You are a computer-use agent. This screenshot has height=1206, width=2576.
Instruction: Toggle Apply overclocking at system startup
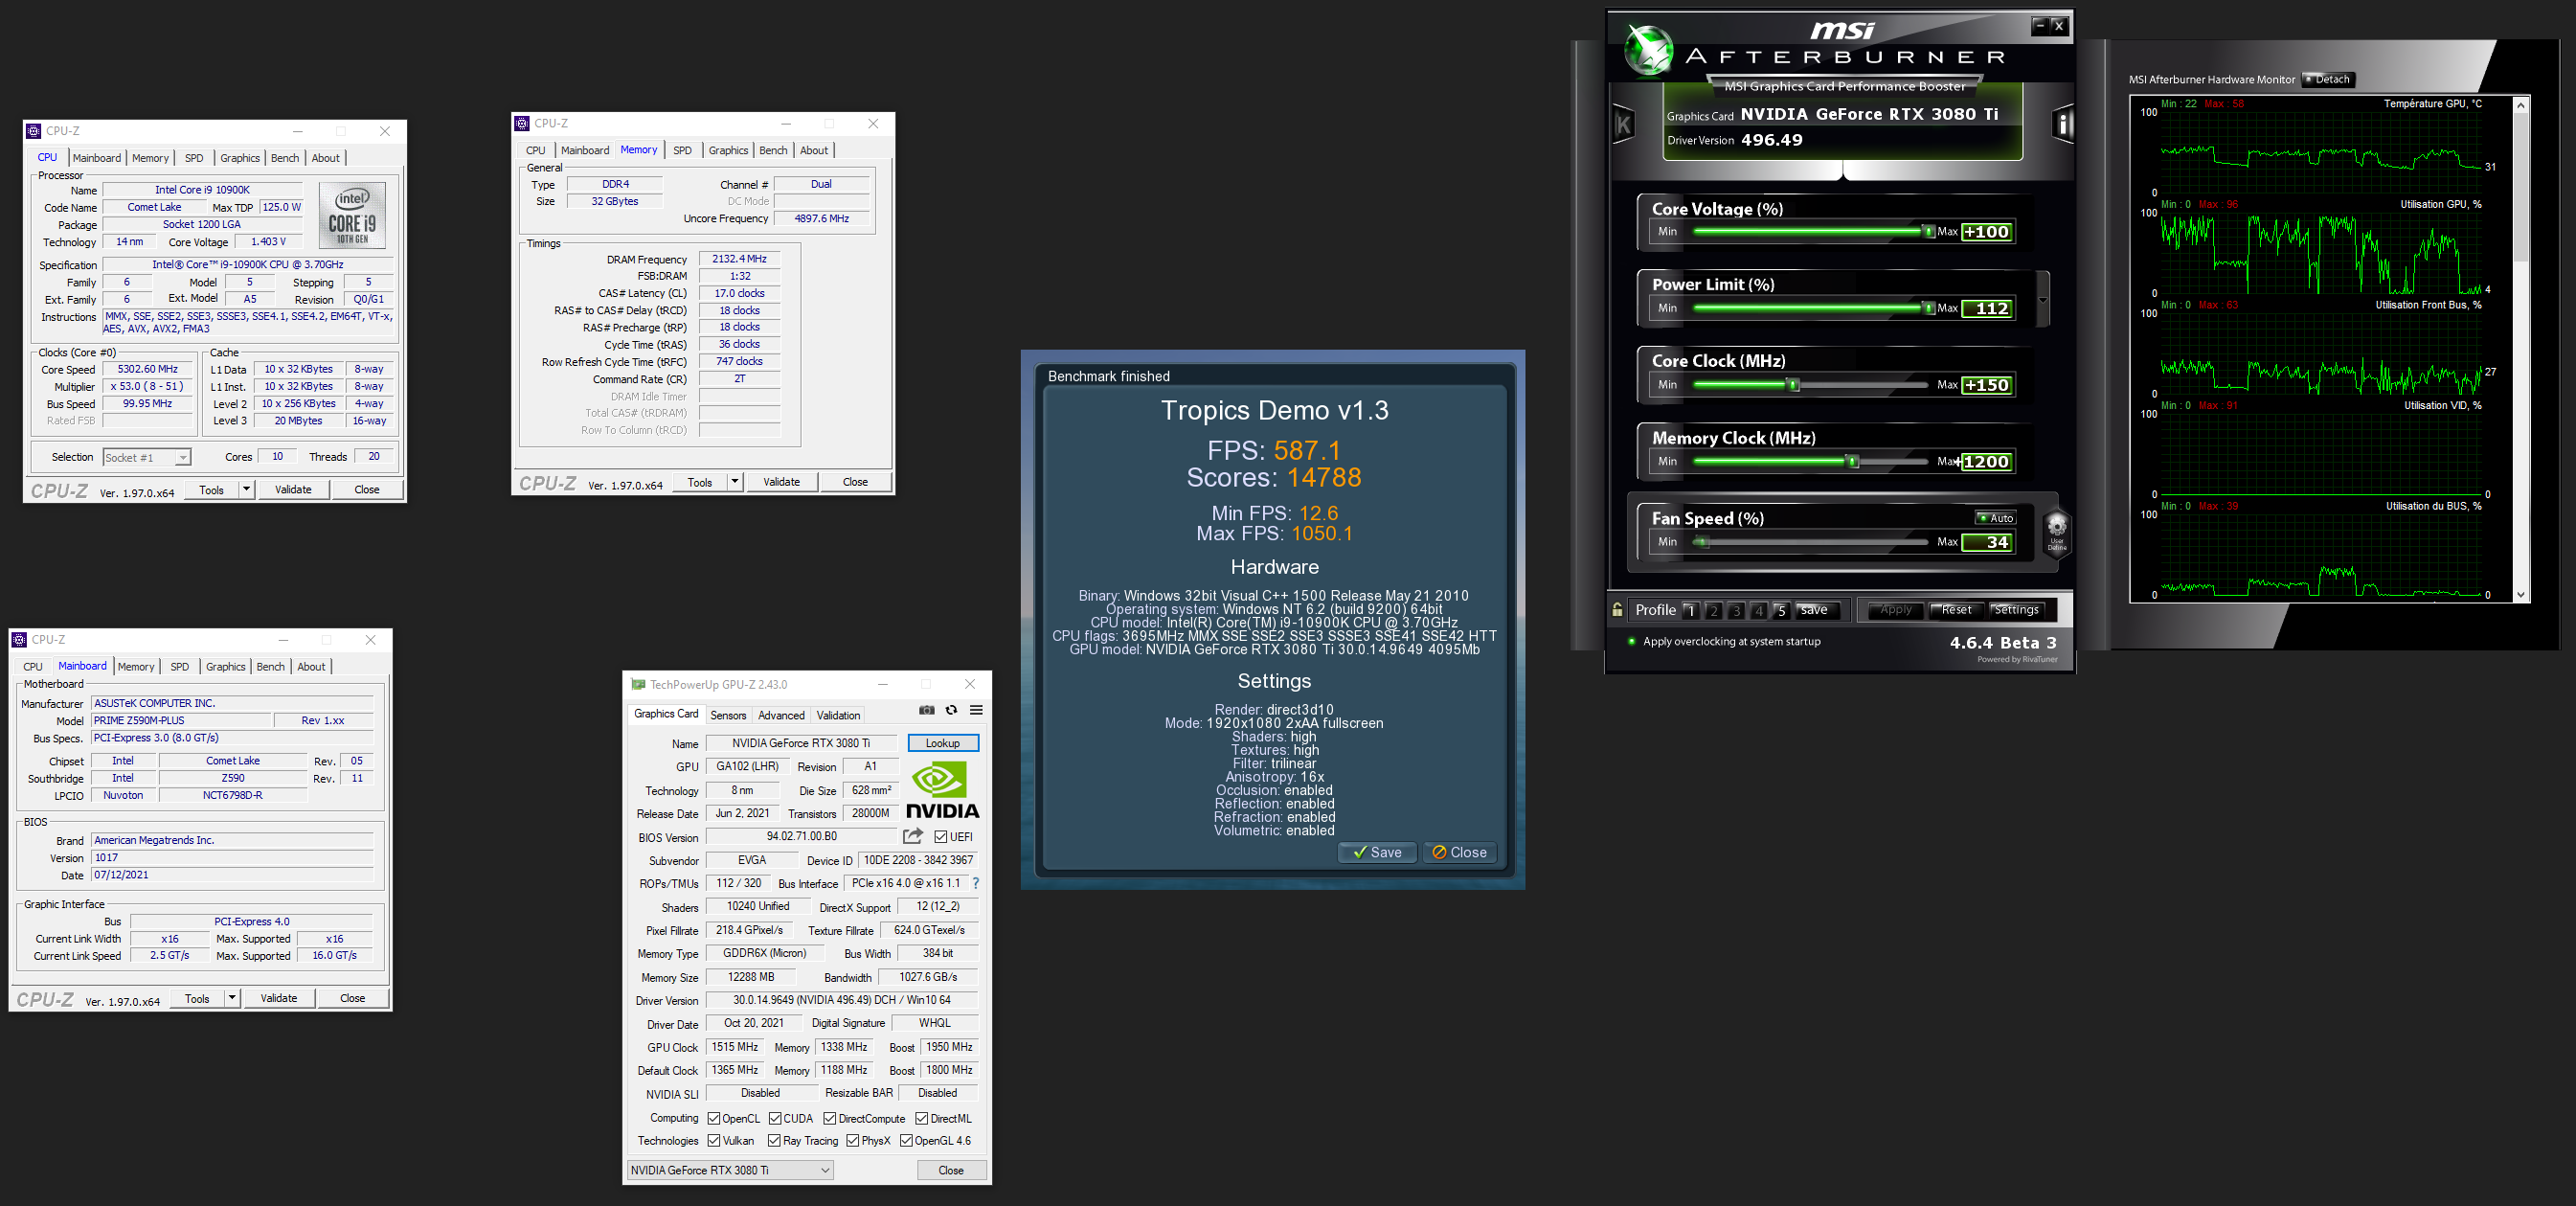[x=1632, y=642]
